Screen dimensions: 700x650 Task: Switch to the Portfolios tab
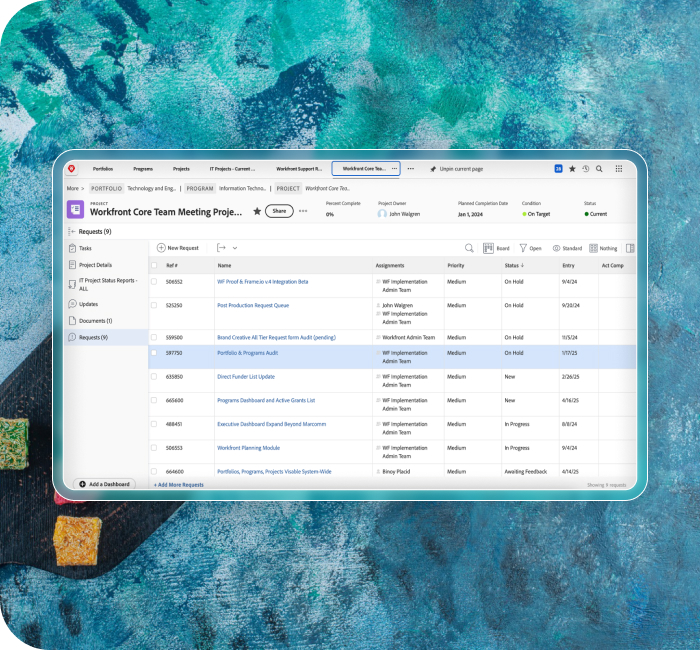103,169
